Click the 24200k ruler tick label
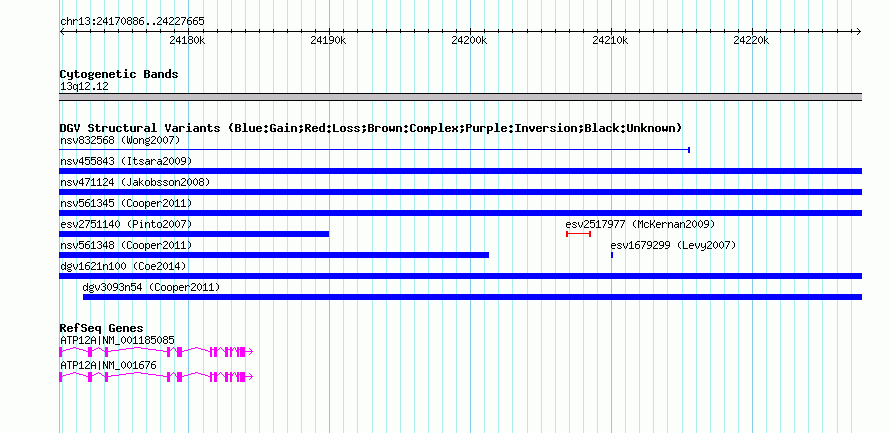 pyautogui.click(x=469, y=41)
